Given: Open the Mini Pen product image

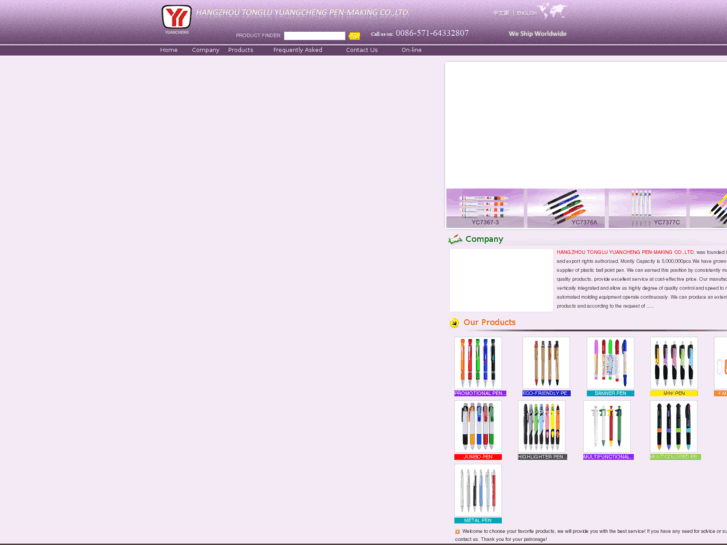Looking at the screenshot, I should click(x=674, y=363).
